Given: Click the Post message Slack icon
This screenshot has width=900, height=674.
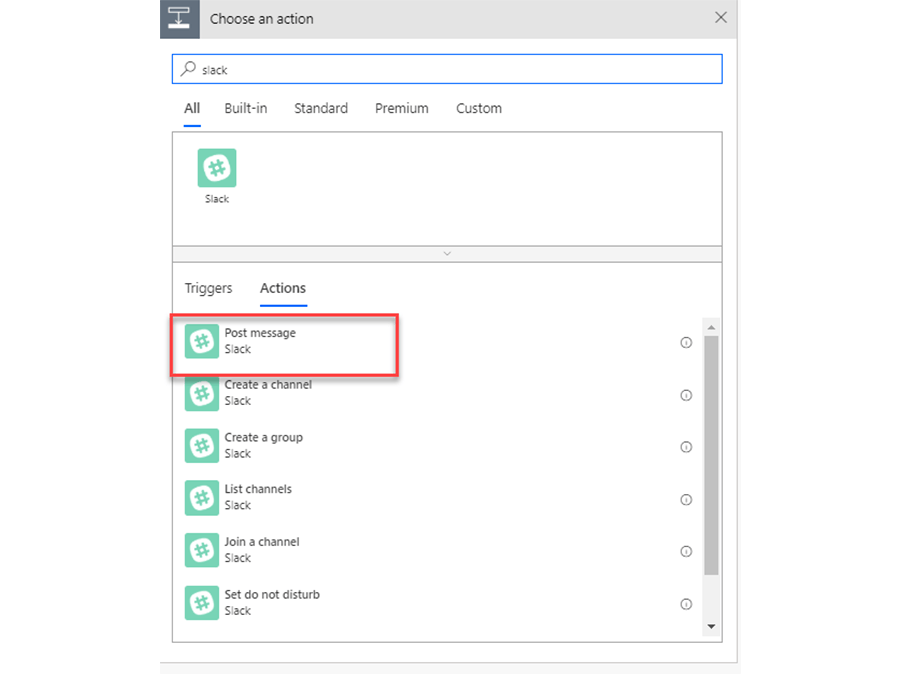Looking at the screenshot, I should [x=201, y=341].
